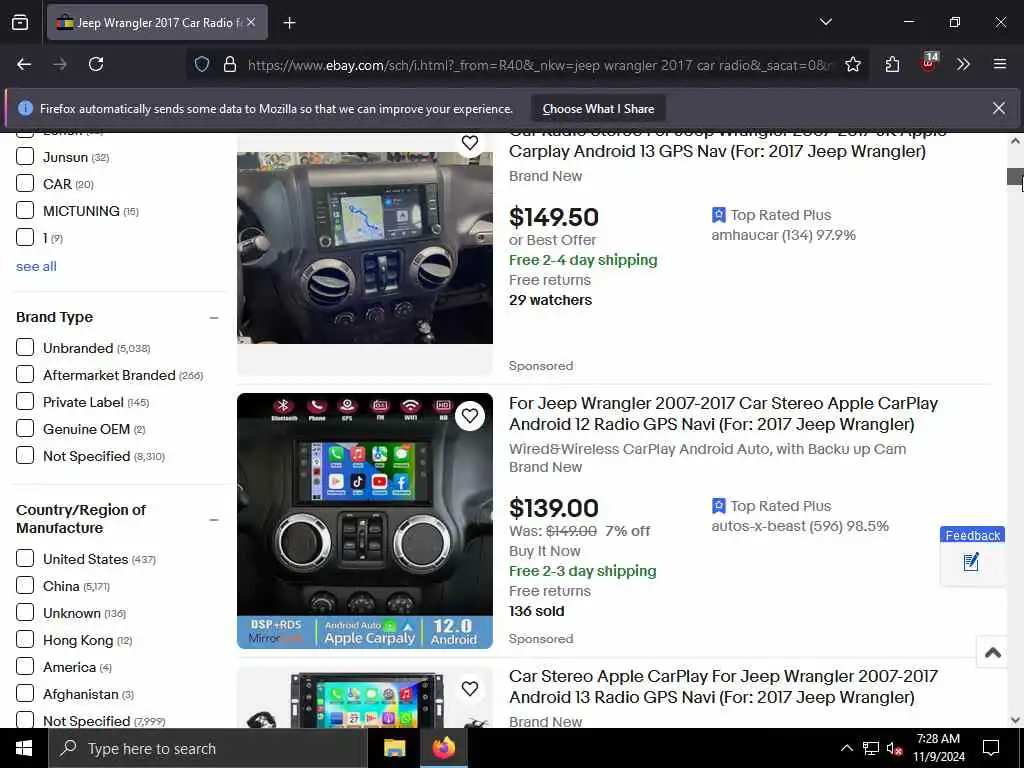Check the Junsun brand filter
This screenshot has width=1024, height=768.
pyautogui.click(x=25, y=157)
